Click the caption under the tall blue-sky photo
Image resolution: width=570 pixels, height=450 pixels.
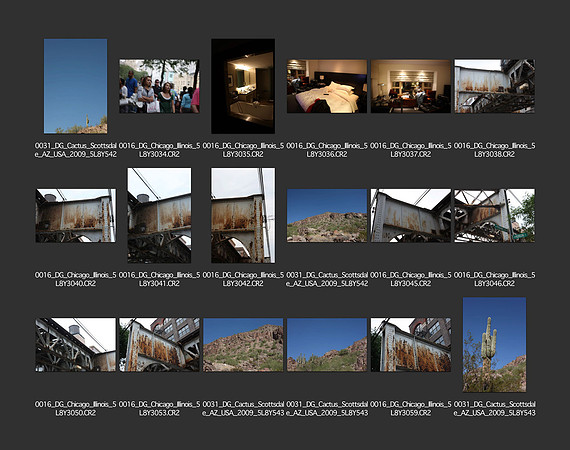[x=76, y=150]
